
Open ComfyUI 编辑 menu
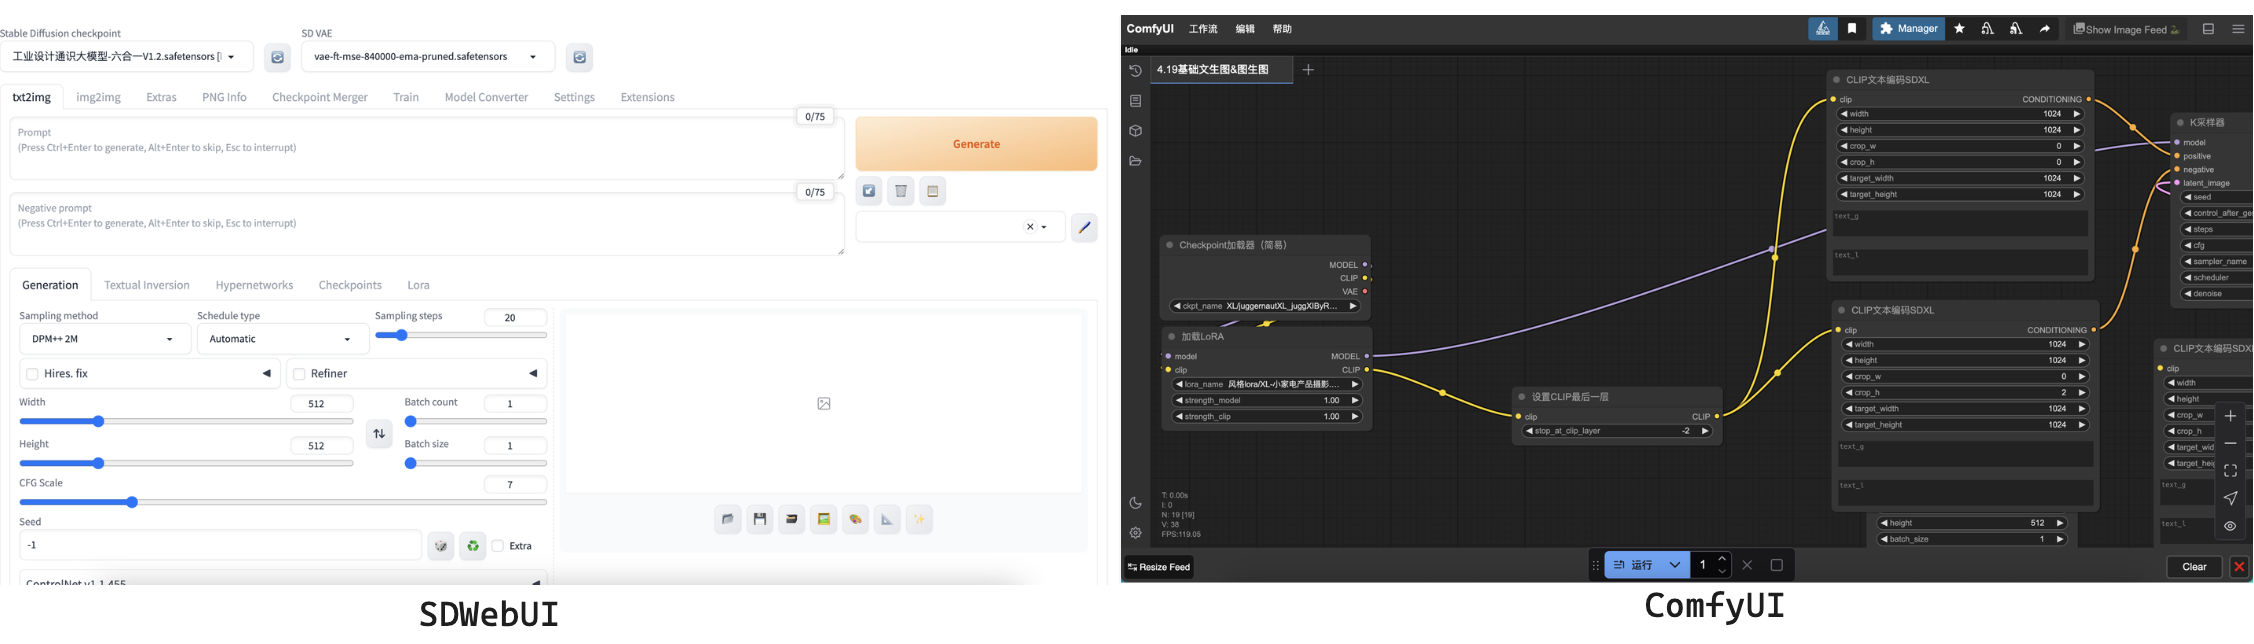pyautogui.click(x=1245, y=29)
